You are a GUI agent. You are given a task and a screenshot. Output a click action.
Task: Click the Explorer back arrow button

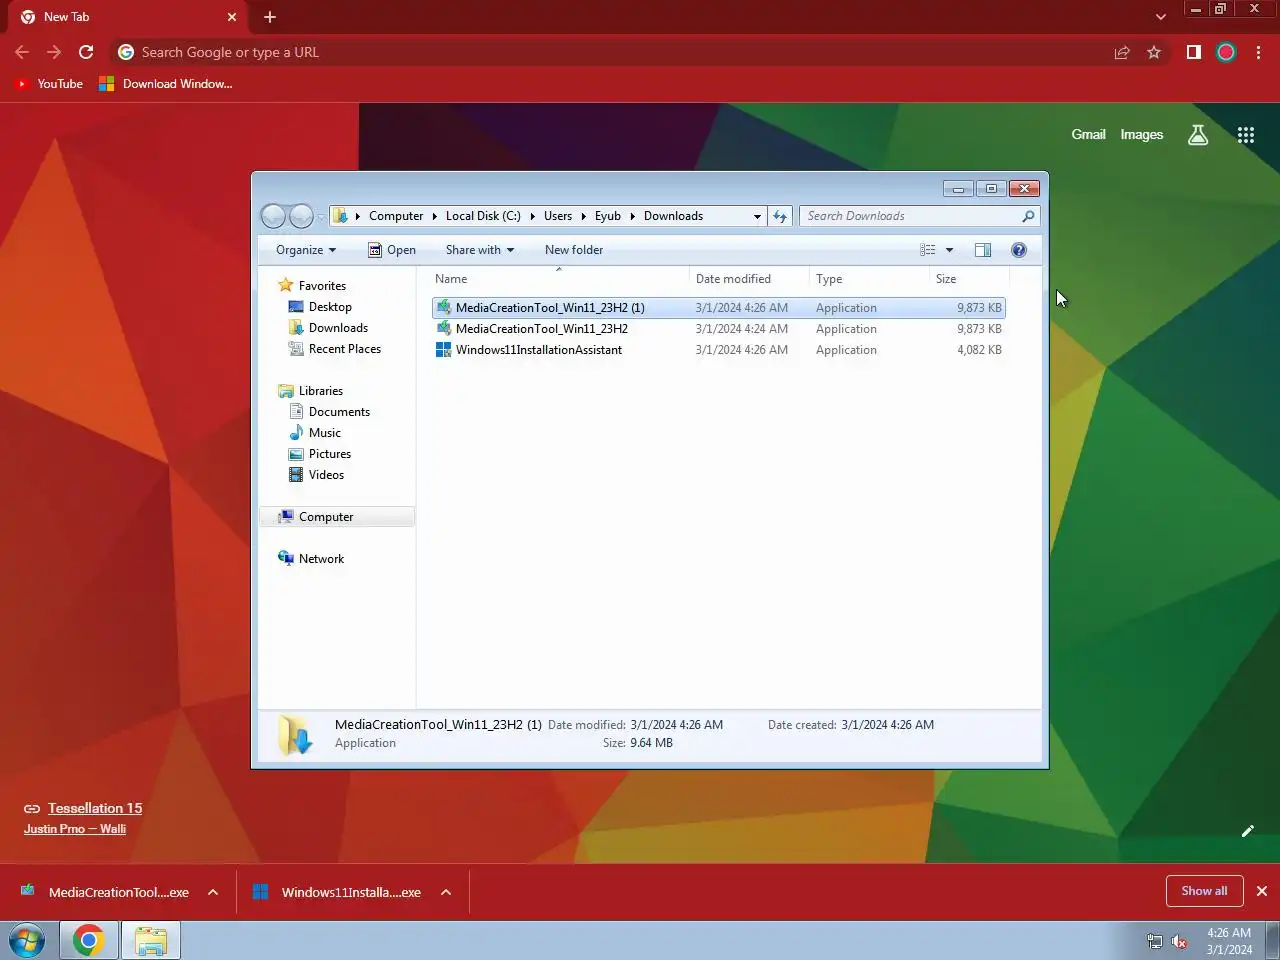point(273,216)
